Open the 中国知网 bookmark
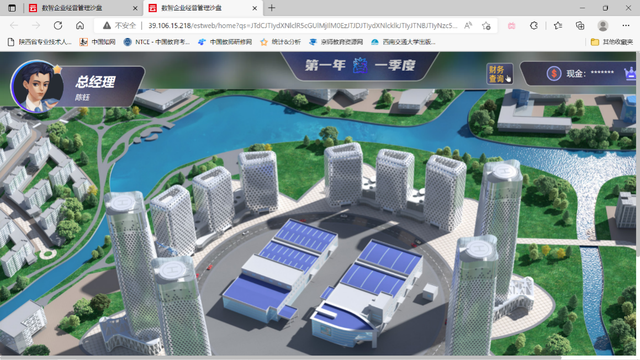 point(98,42)
